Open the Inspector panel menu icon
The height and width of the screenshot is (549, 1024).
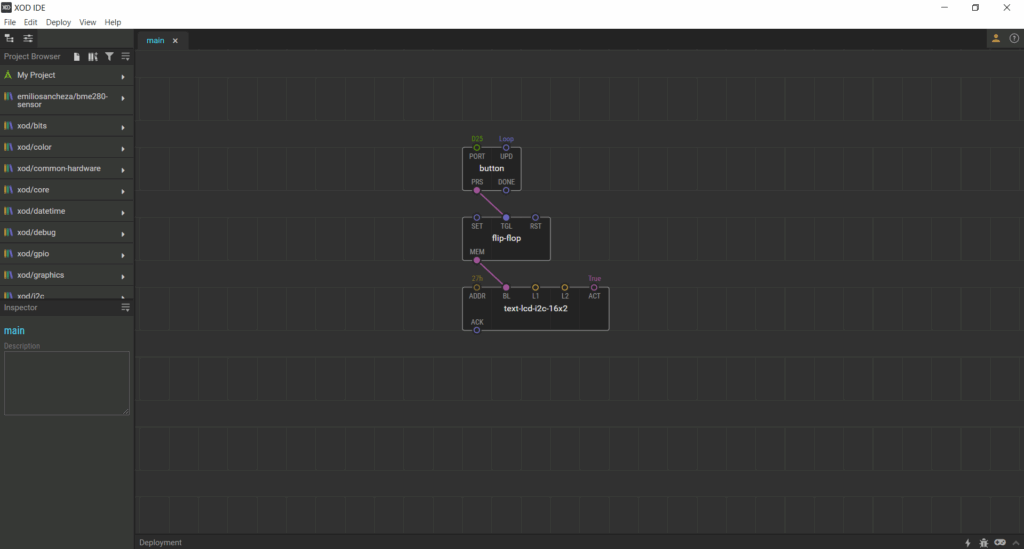point(125,307)
